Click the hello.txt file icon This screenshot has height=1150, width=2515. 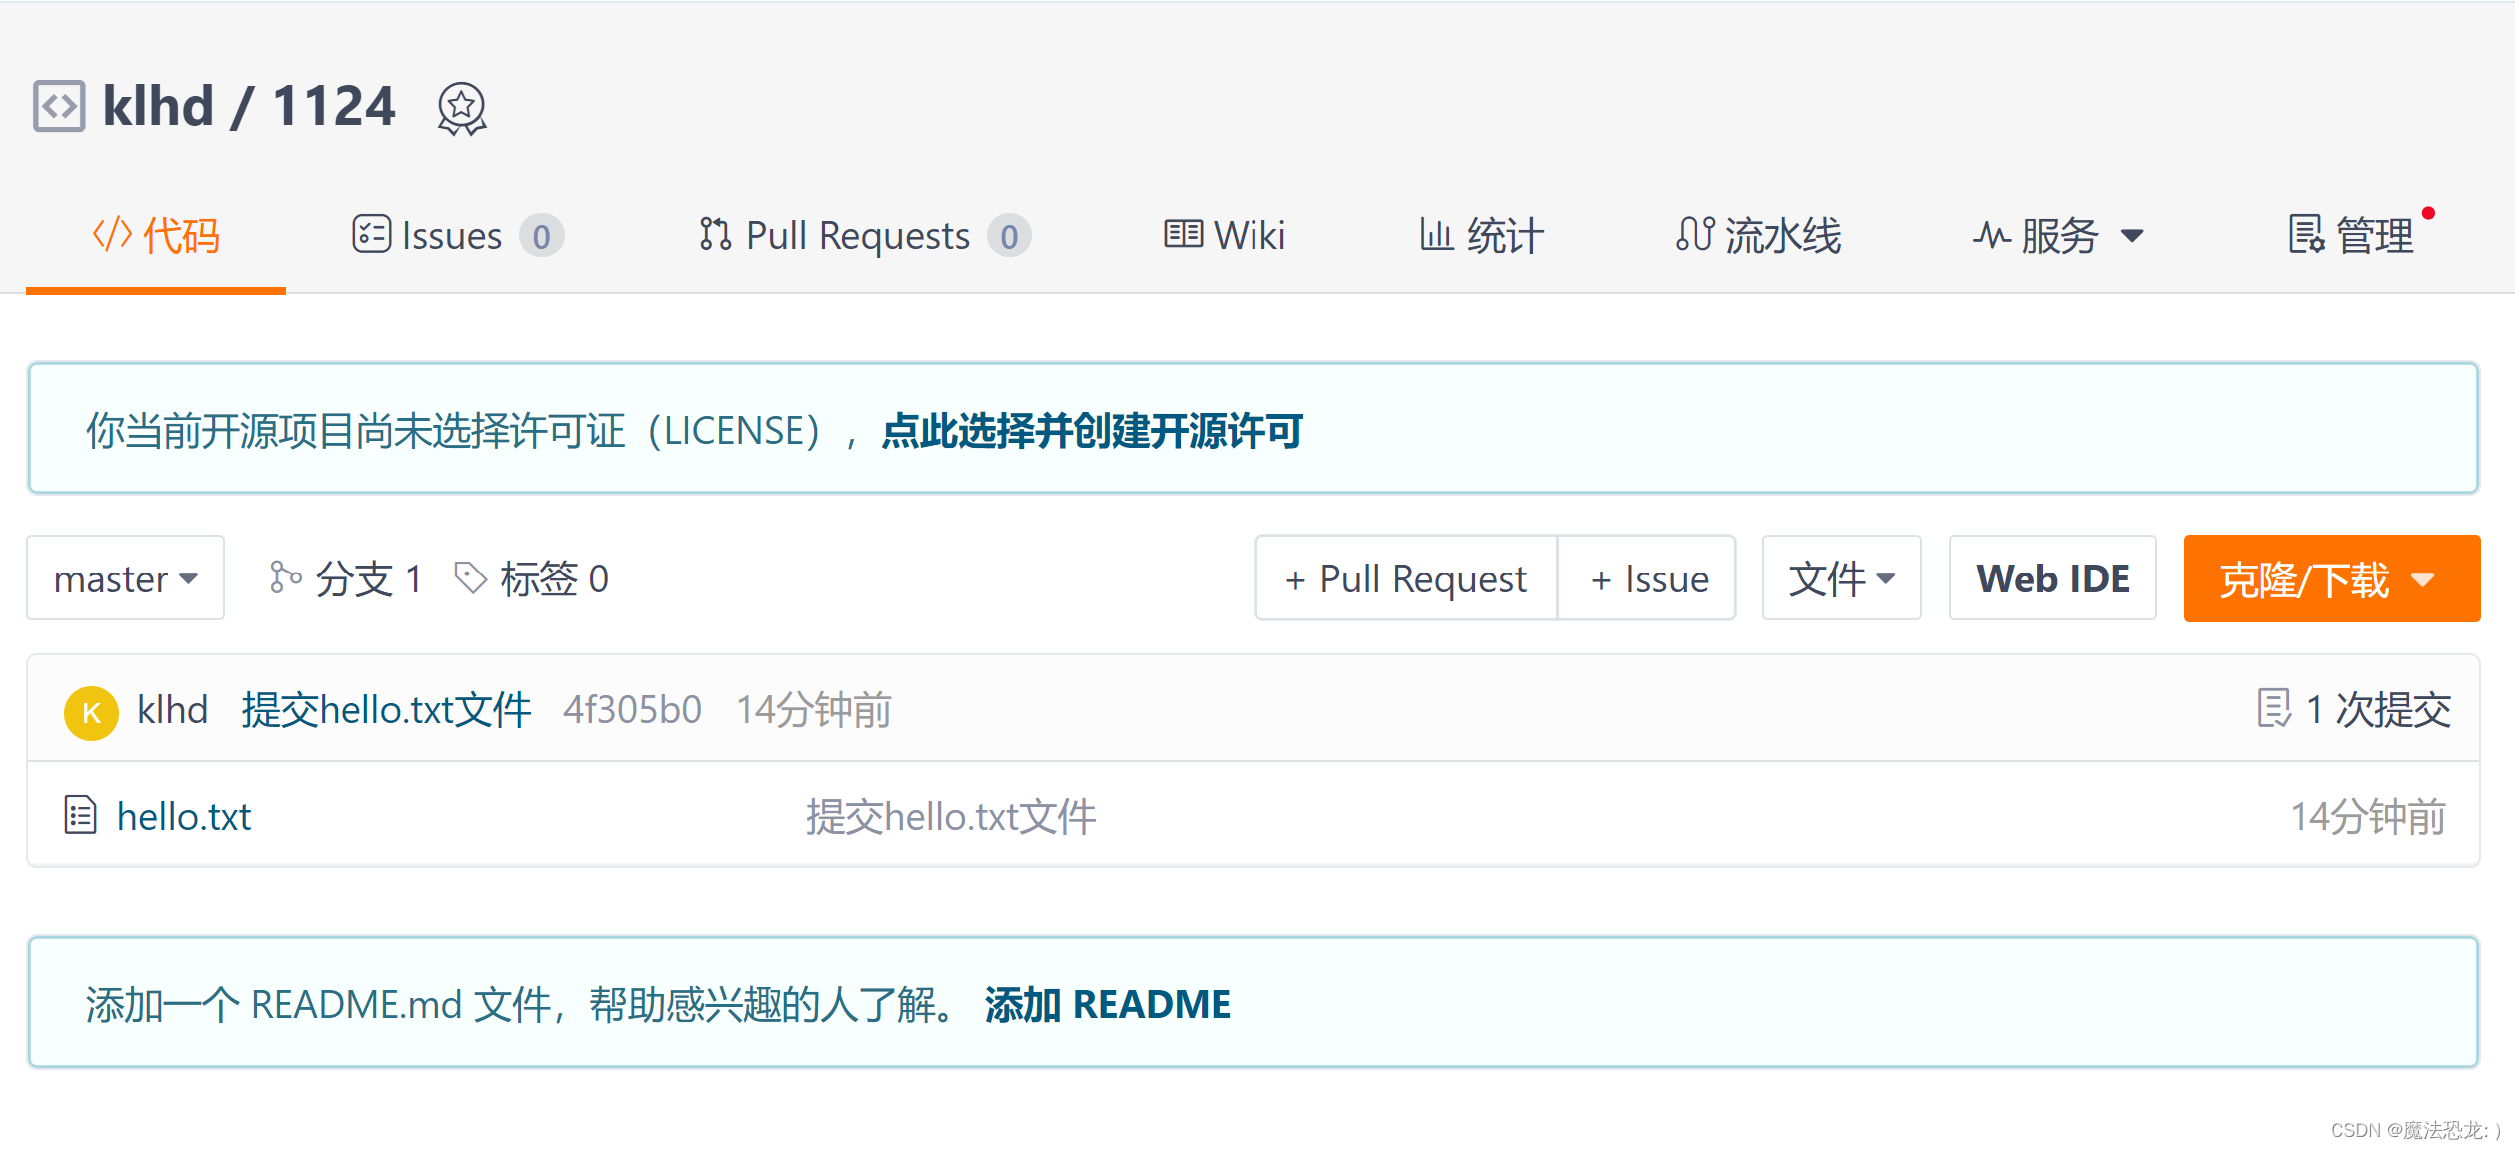click(x=80, y=816)
